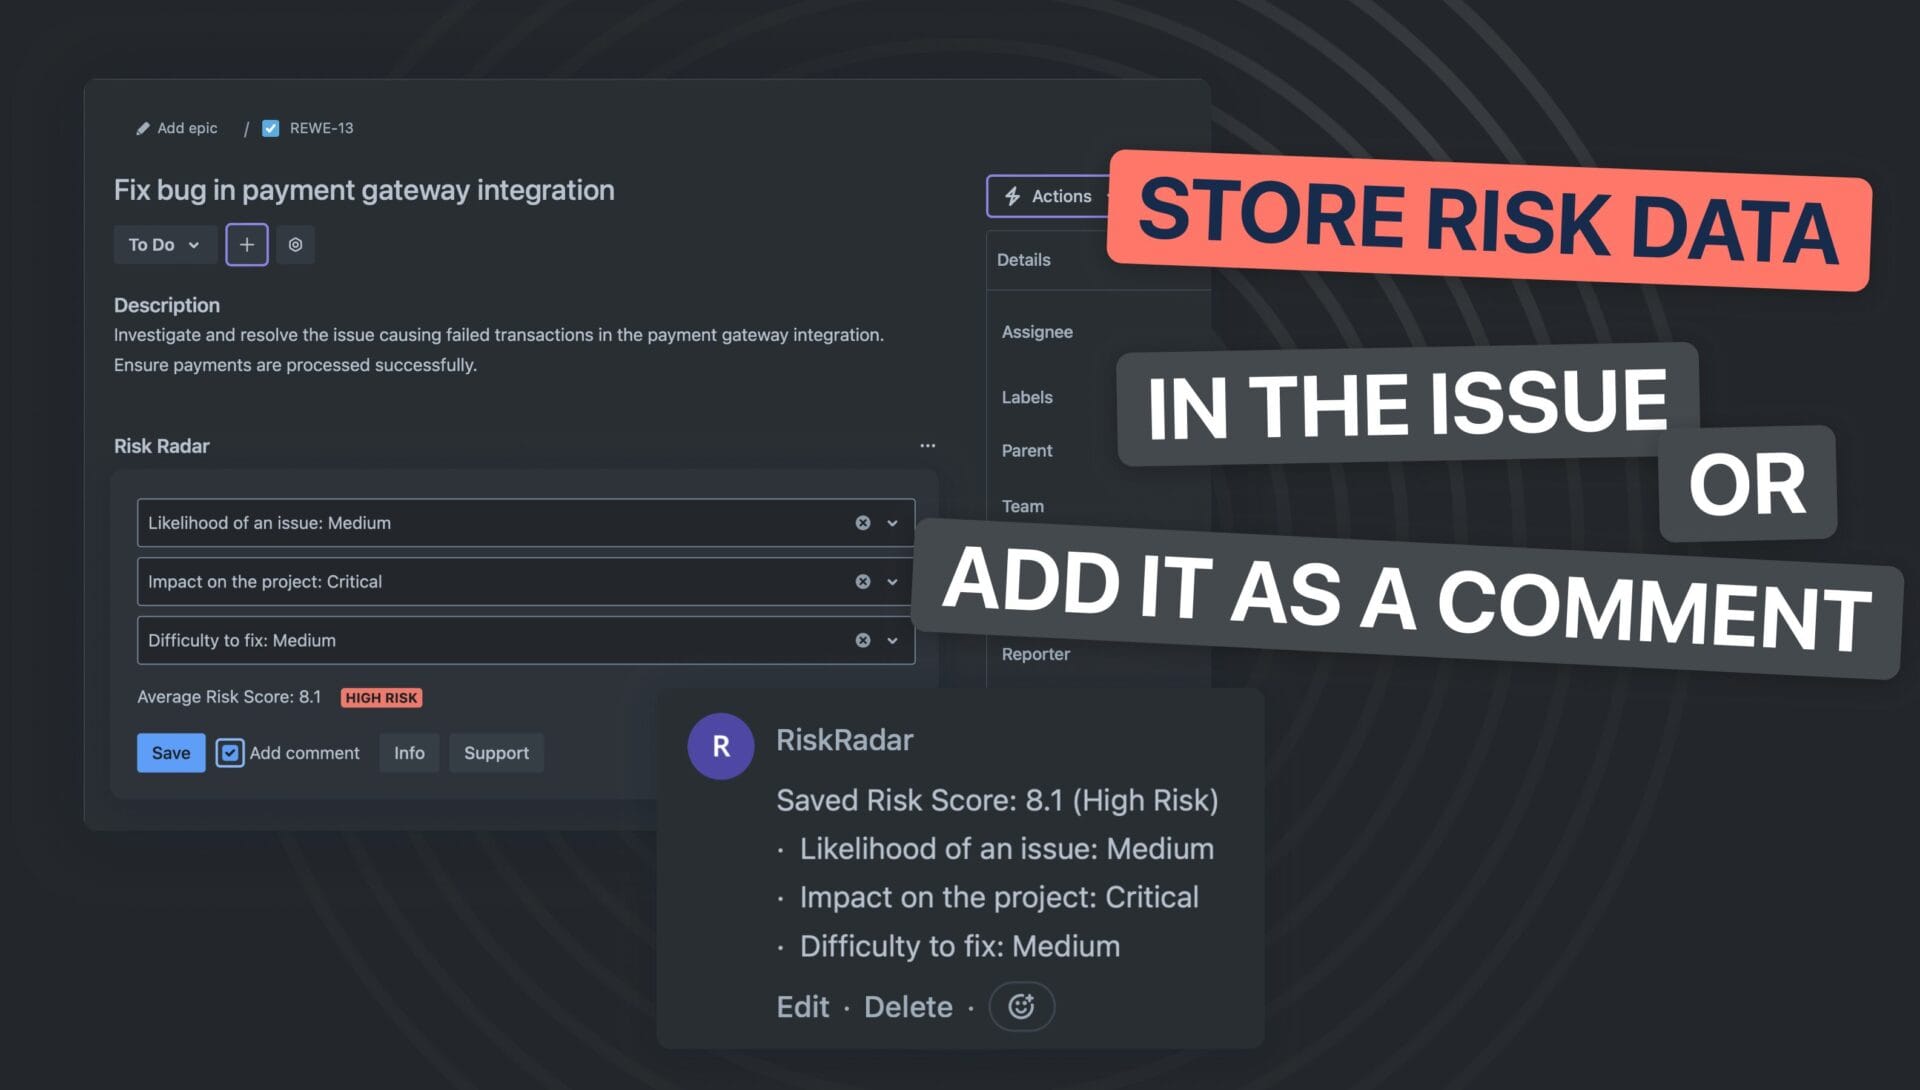This screenshot has width=1920, height=1090.
Task: Click Edit on the RiskRadar comment
Action: point(802,1006)
